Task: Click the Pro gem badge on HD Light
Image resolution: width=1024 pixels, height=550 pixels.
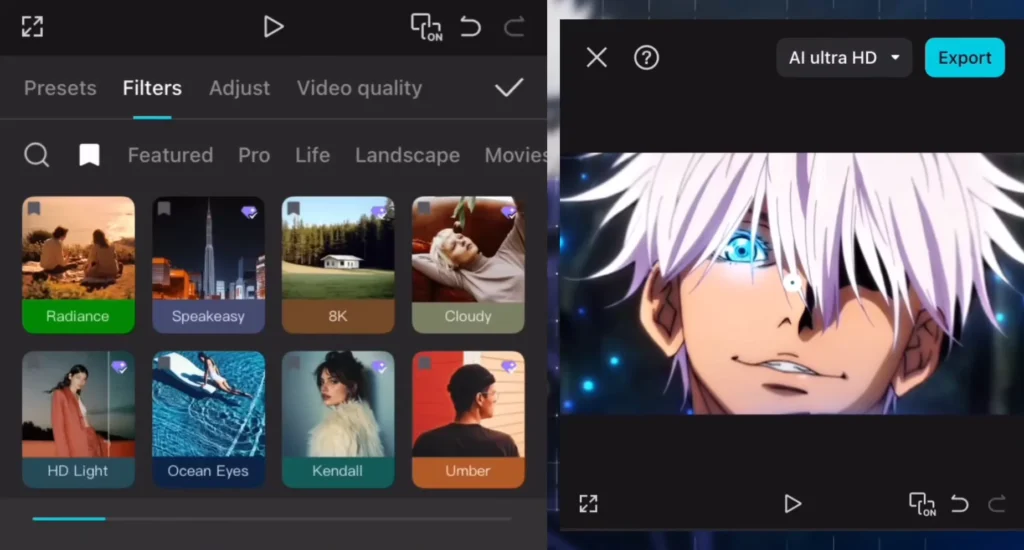Action: click(x=119, y=367)
